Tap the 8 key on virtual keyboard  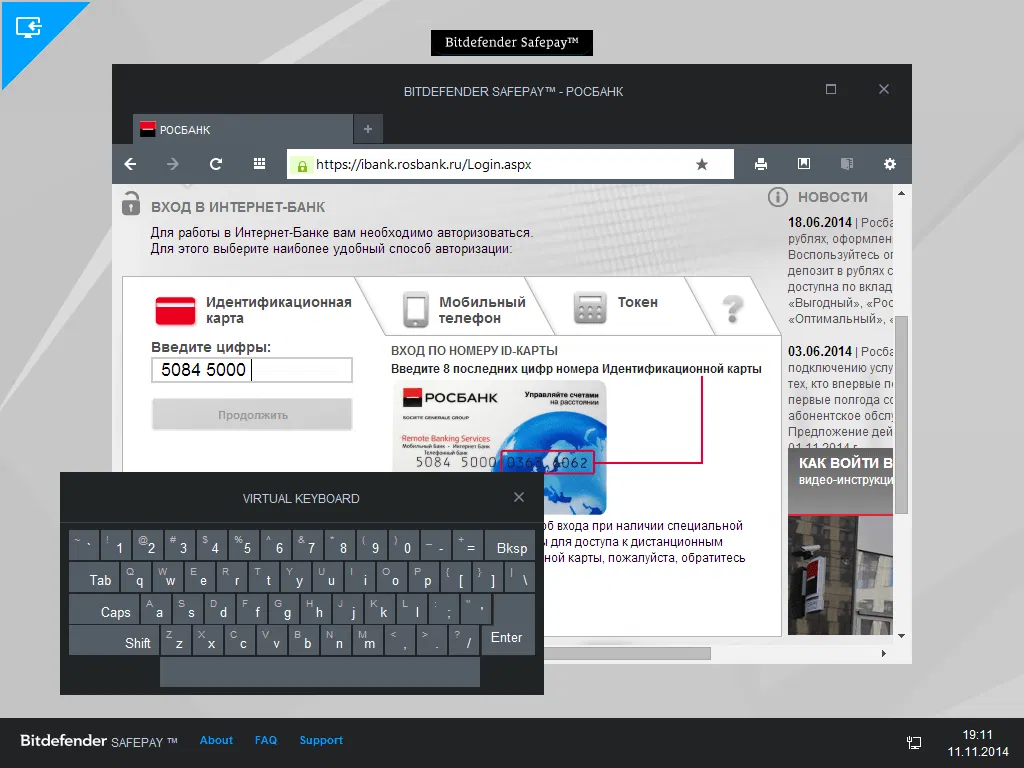[x=340, y=545]
